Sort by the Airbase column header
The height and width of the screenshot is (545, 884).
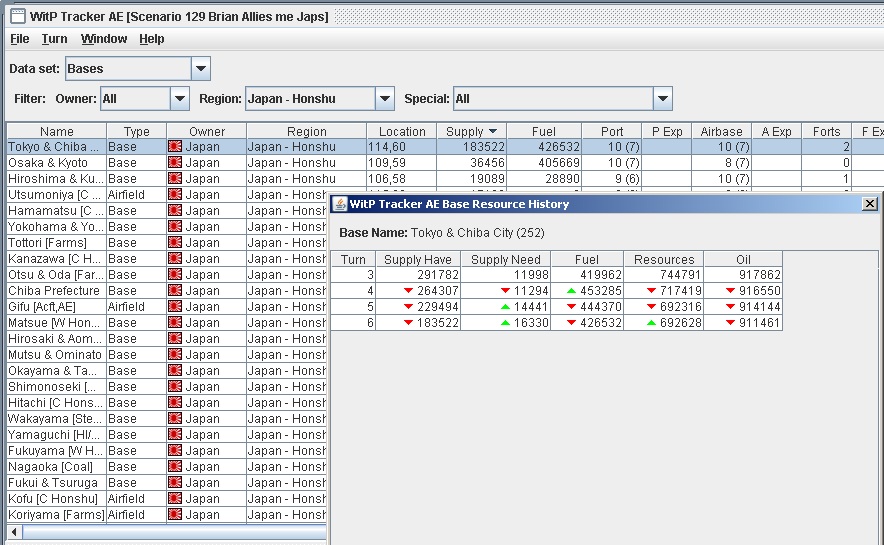click(721, 131)
